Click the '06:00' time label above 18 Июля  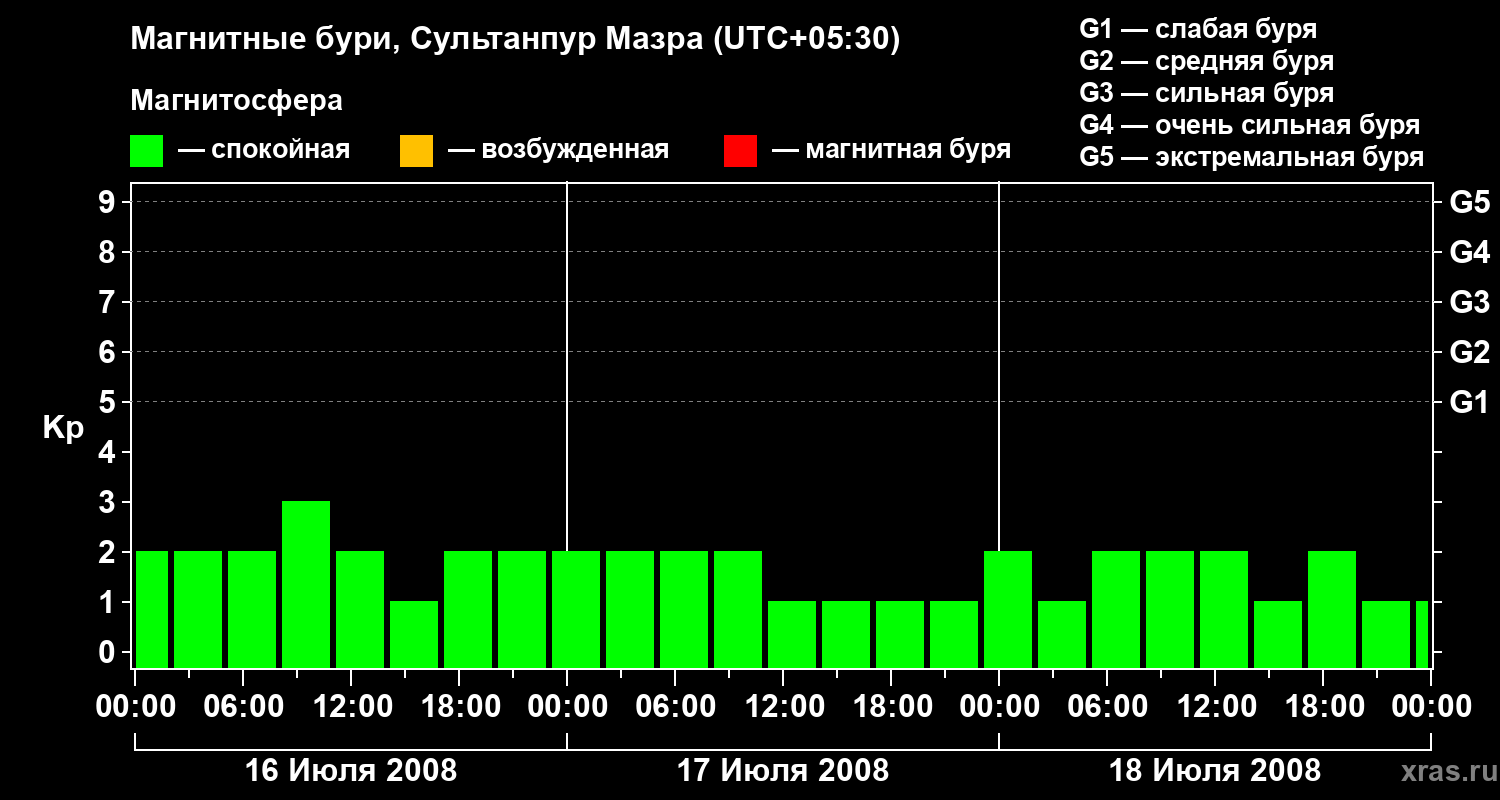pos(1107,707)
